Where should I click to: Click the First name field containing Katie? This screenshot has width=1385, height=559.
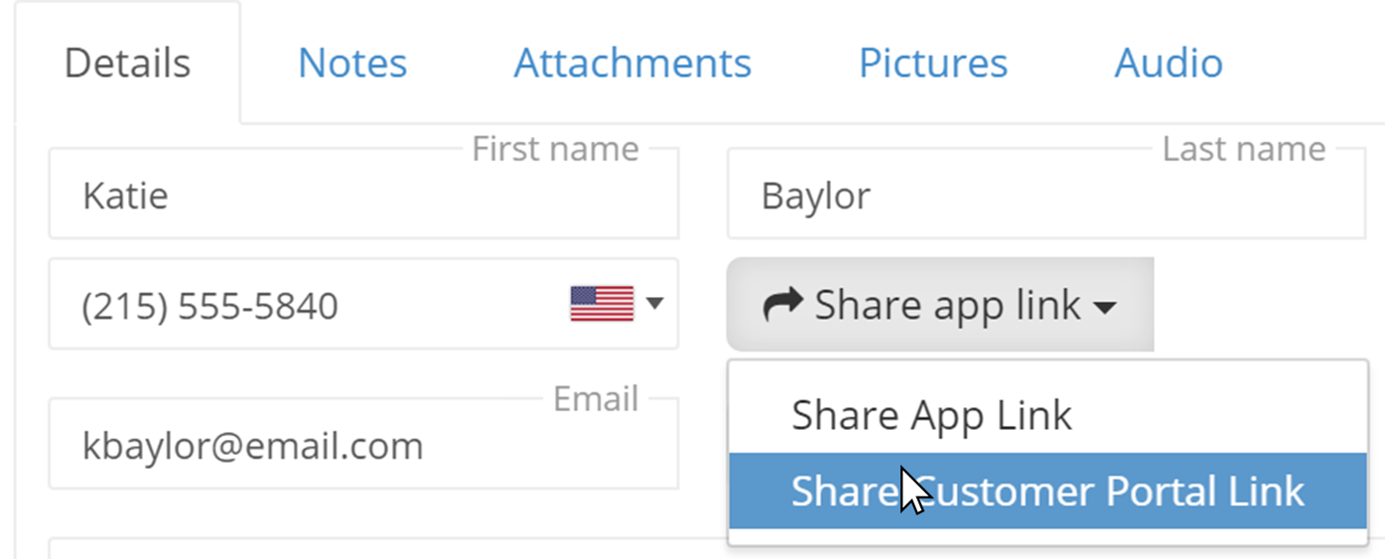364,194
